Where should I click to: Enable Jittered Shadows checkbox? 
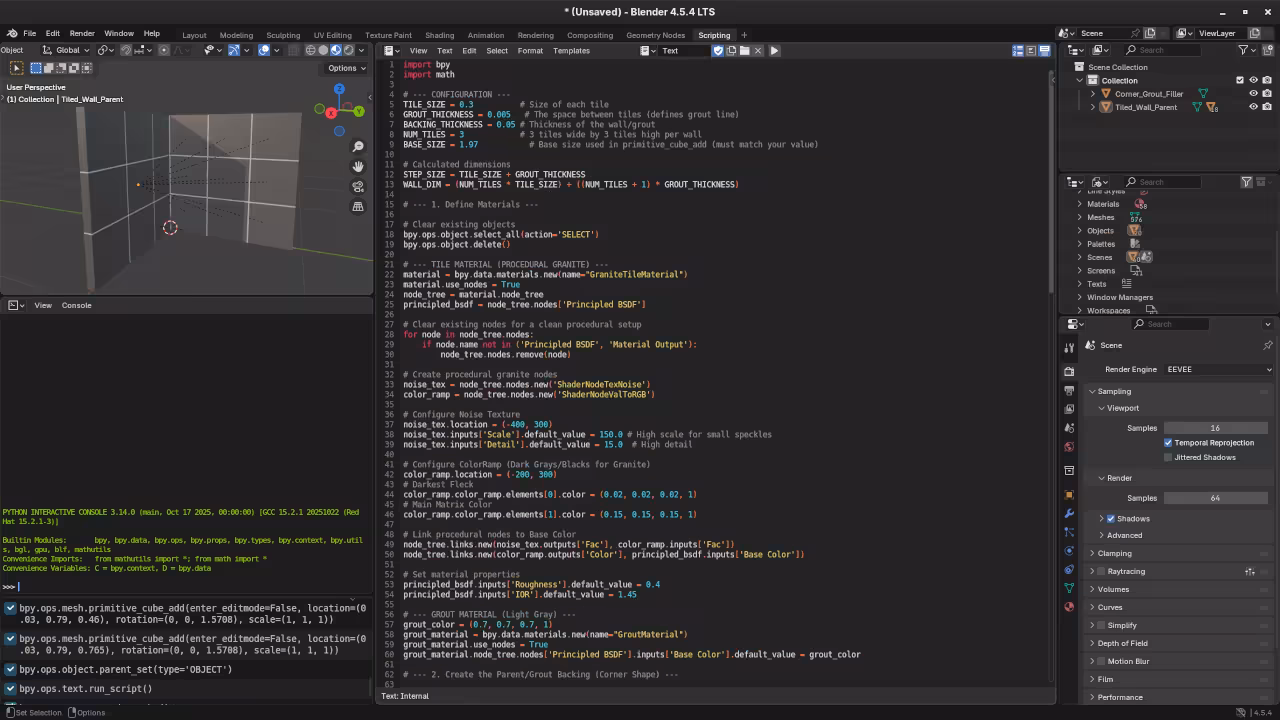tap(1168, 457)
